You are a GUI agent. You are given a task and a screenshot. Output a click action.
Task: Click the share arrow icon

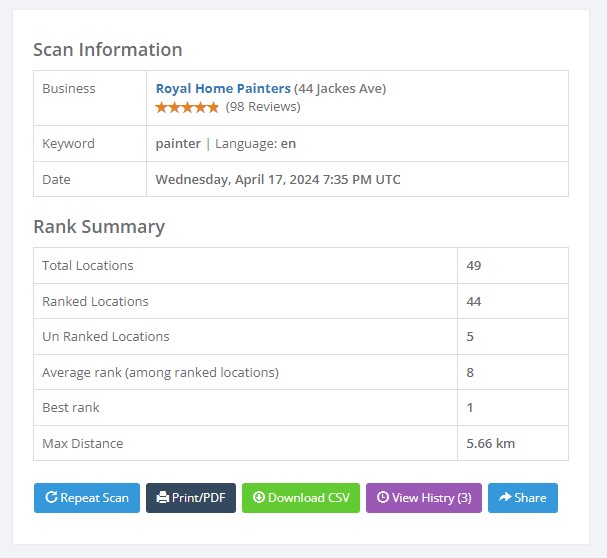pos(505,498)
